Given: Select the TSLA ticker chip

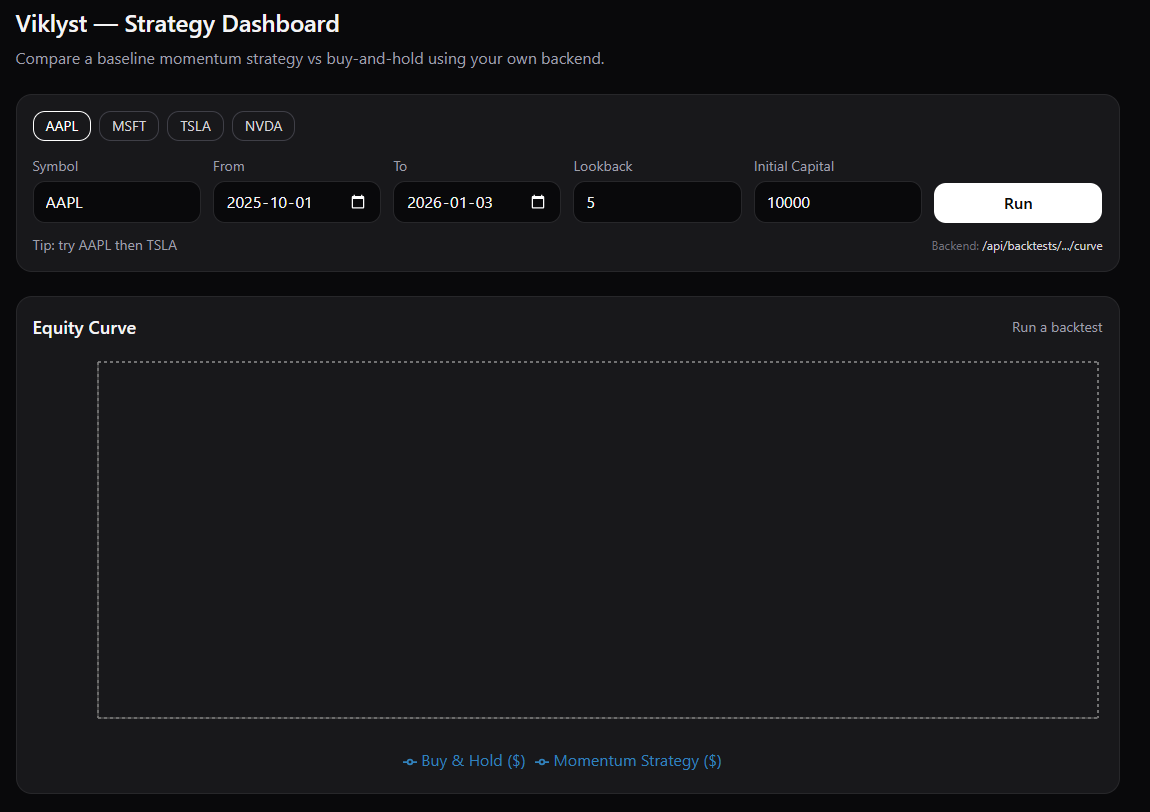Looking at the screenshot, I should [x=195, y=126].
